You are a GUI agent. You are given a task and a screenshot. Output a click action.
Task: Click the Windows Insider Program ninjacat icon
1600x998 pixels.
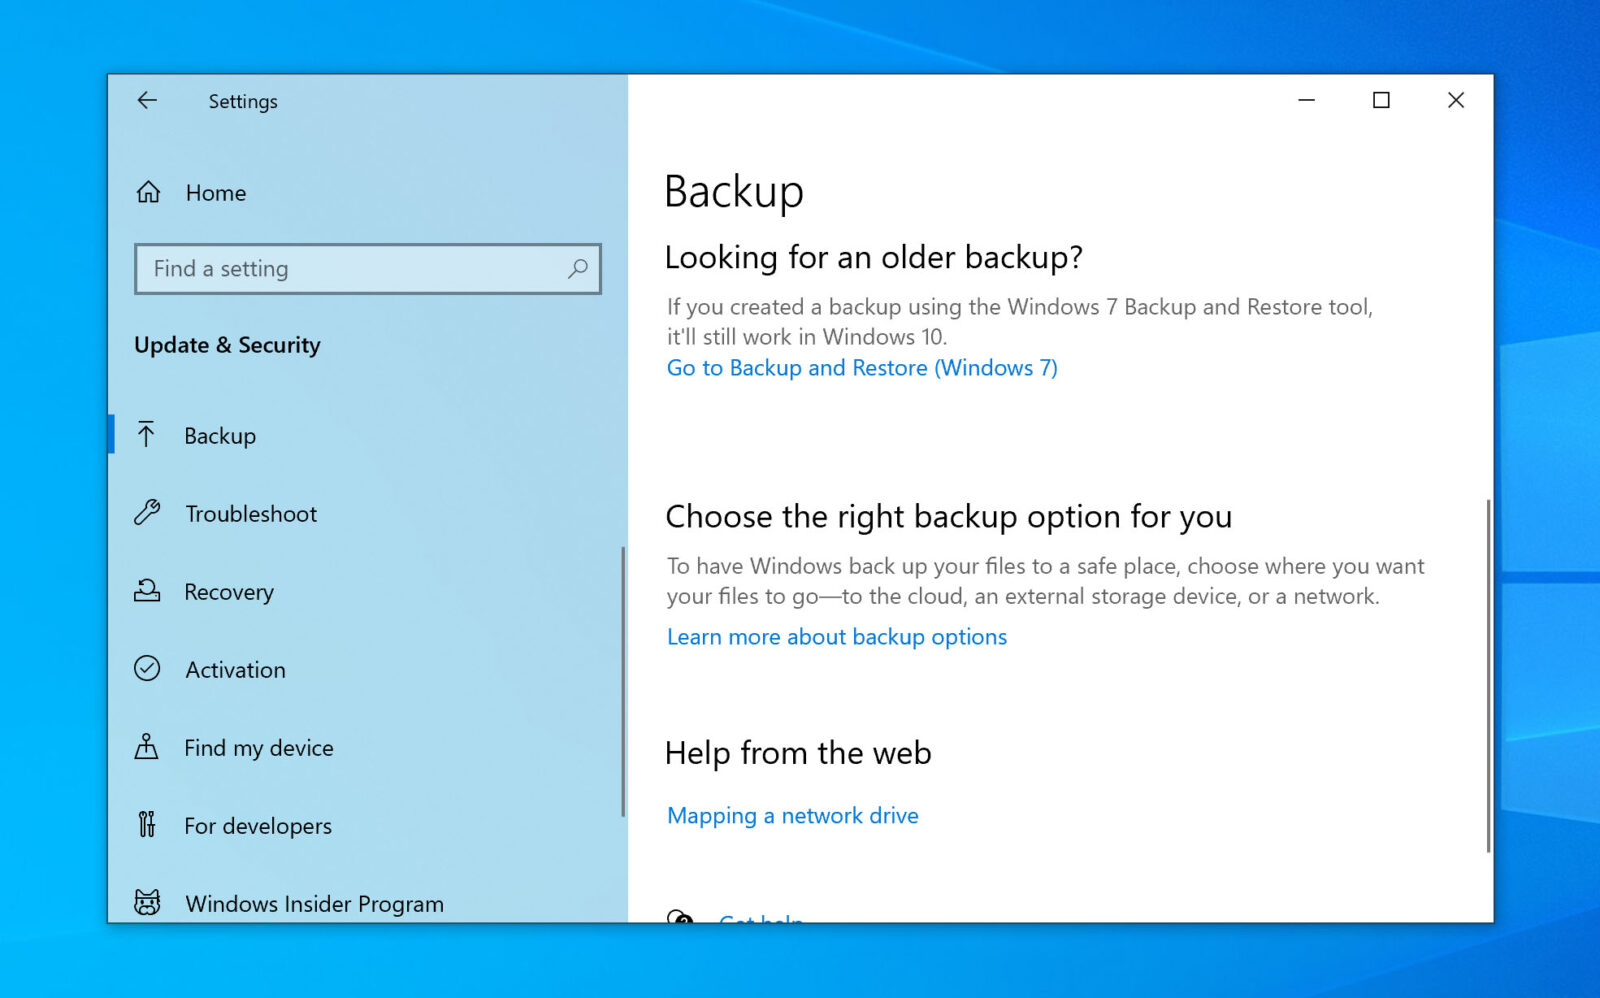[x=147, y=902]
